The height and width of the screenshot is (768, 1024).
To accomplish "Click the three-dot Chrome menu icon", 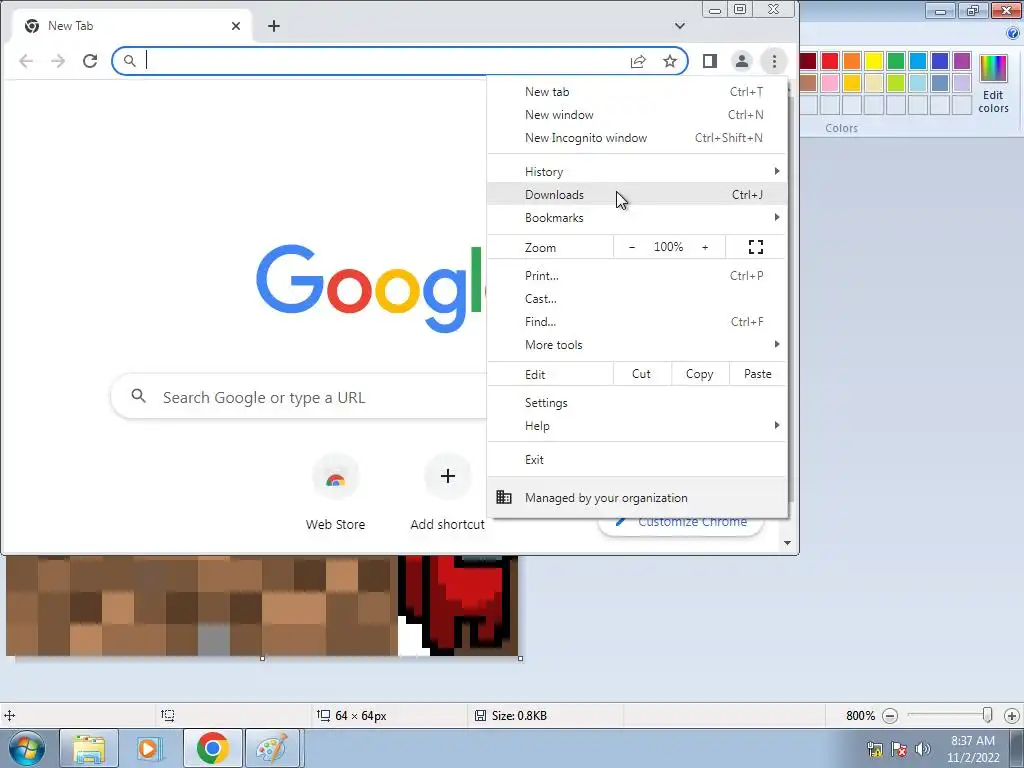I will 774,61.
